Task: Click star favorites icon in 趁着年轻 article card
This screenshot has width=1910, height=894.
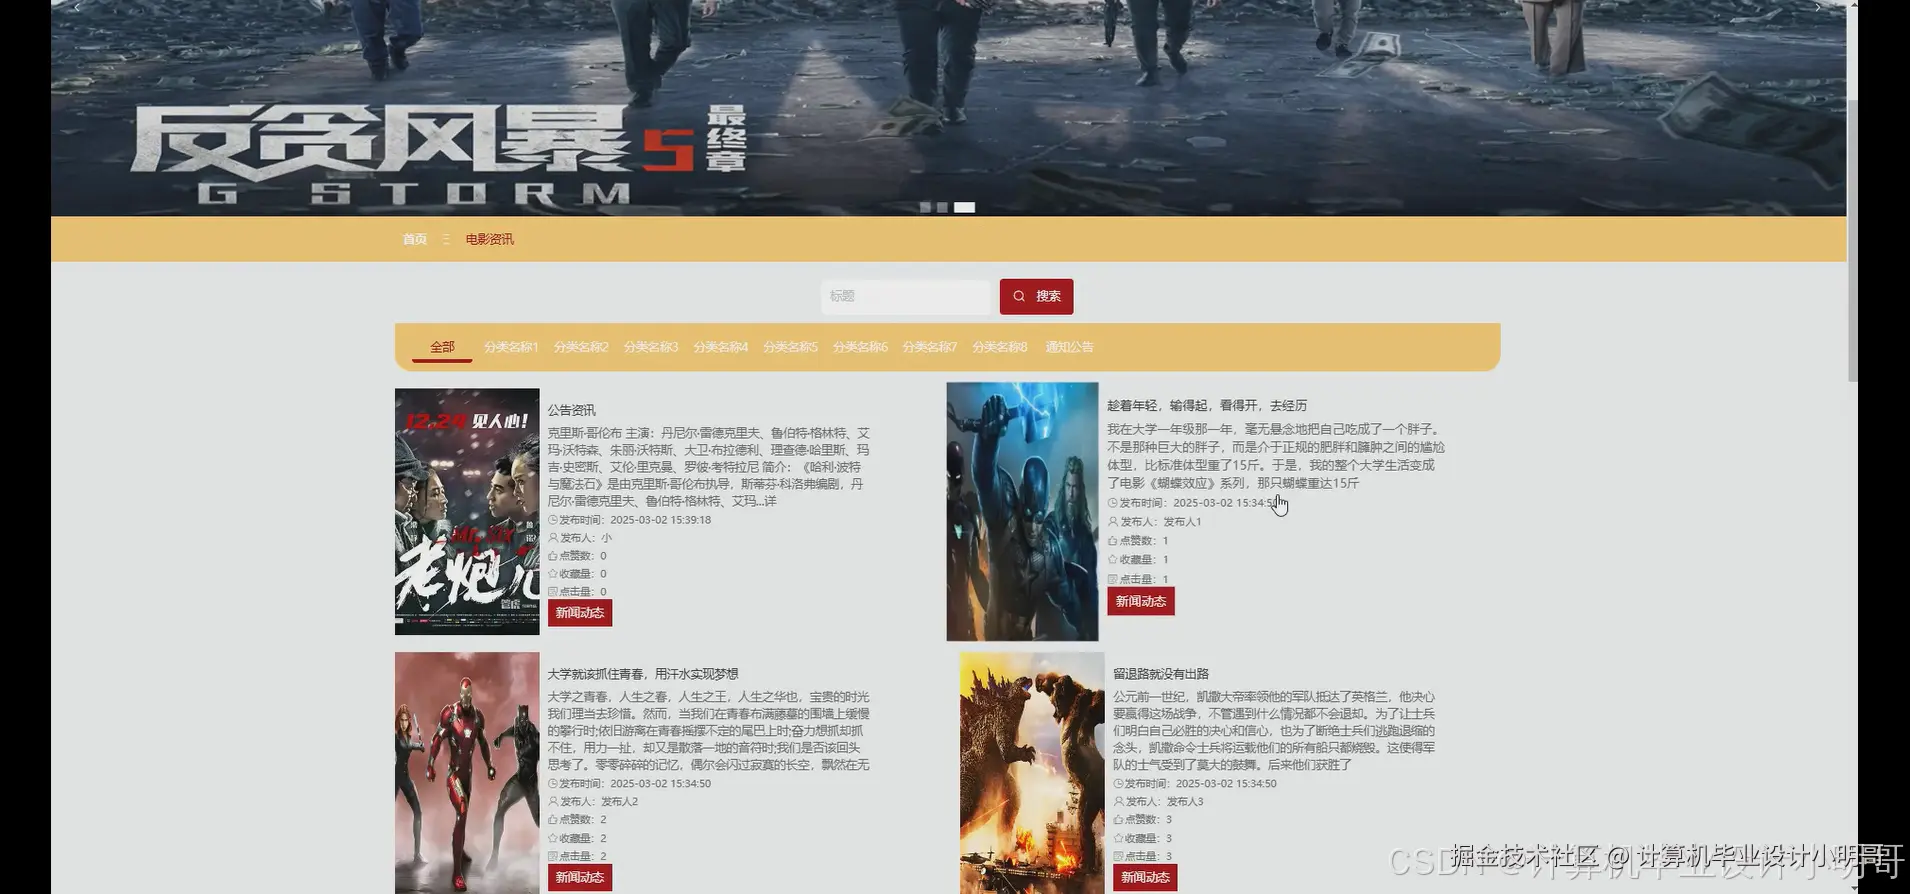Action: pyautogui.click(x=1113, y=560)
